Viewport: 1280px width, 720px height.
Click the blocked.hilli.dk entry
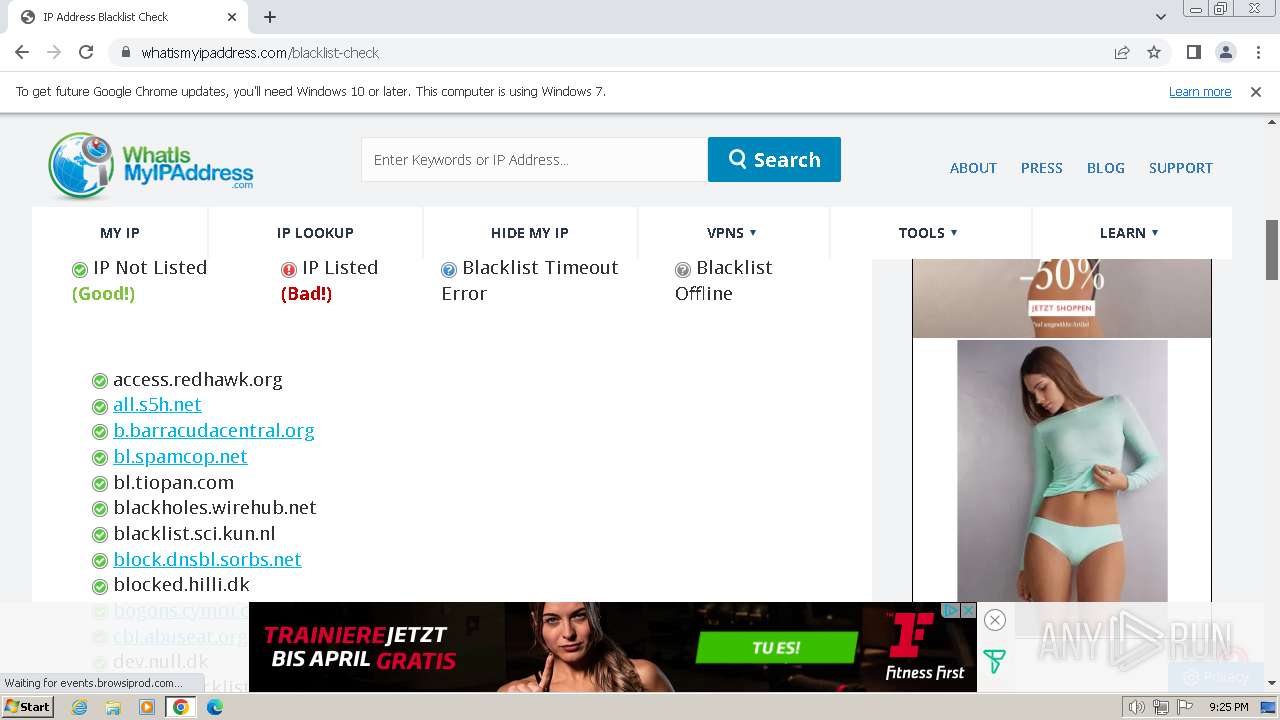pos(181,585)
